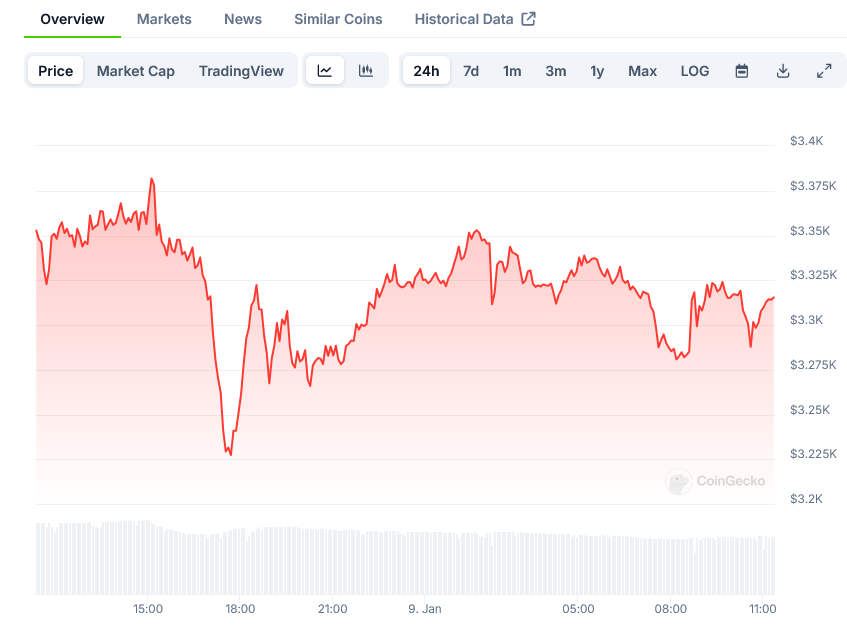Set chart range to 7d
Screen dimensions: 847x630
point(471,71)
